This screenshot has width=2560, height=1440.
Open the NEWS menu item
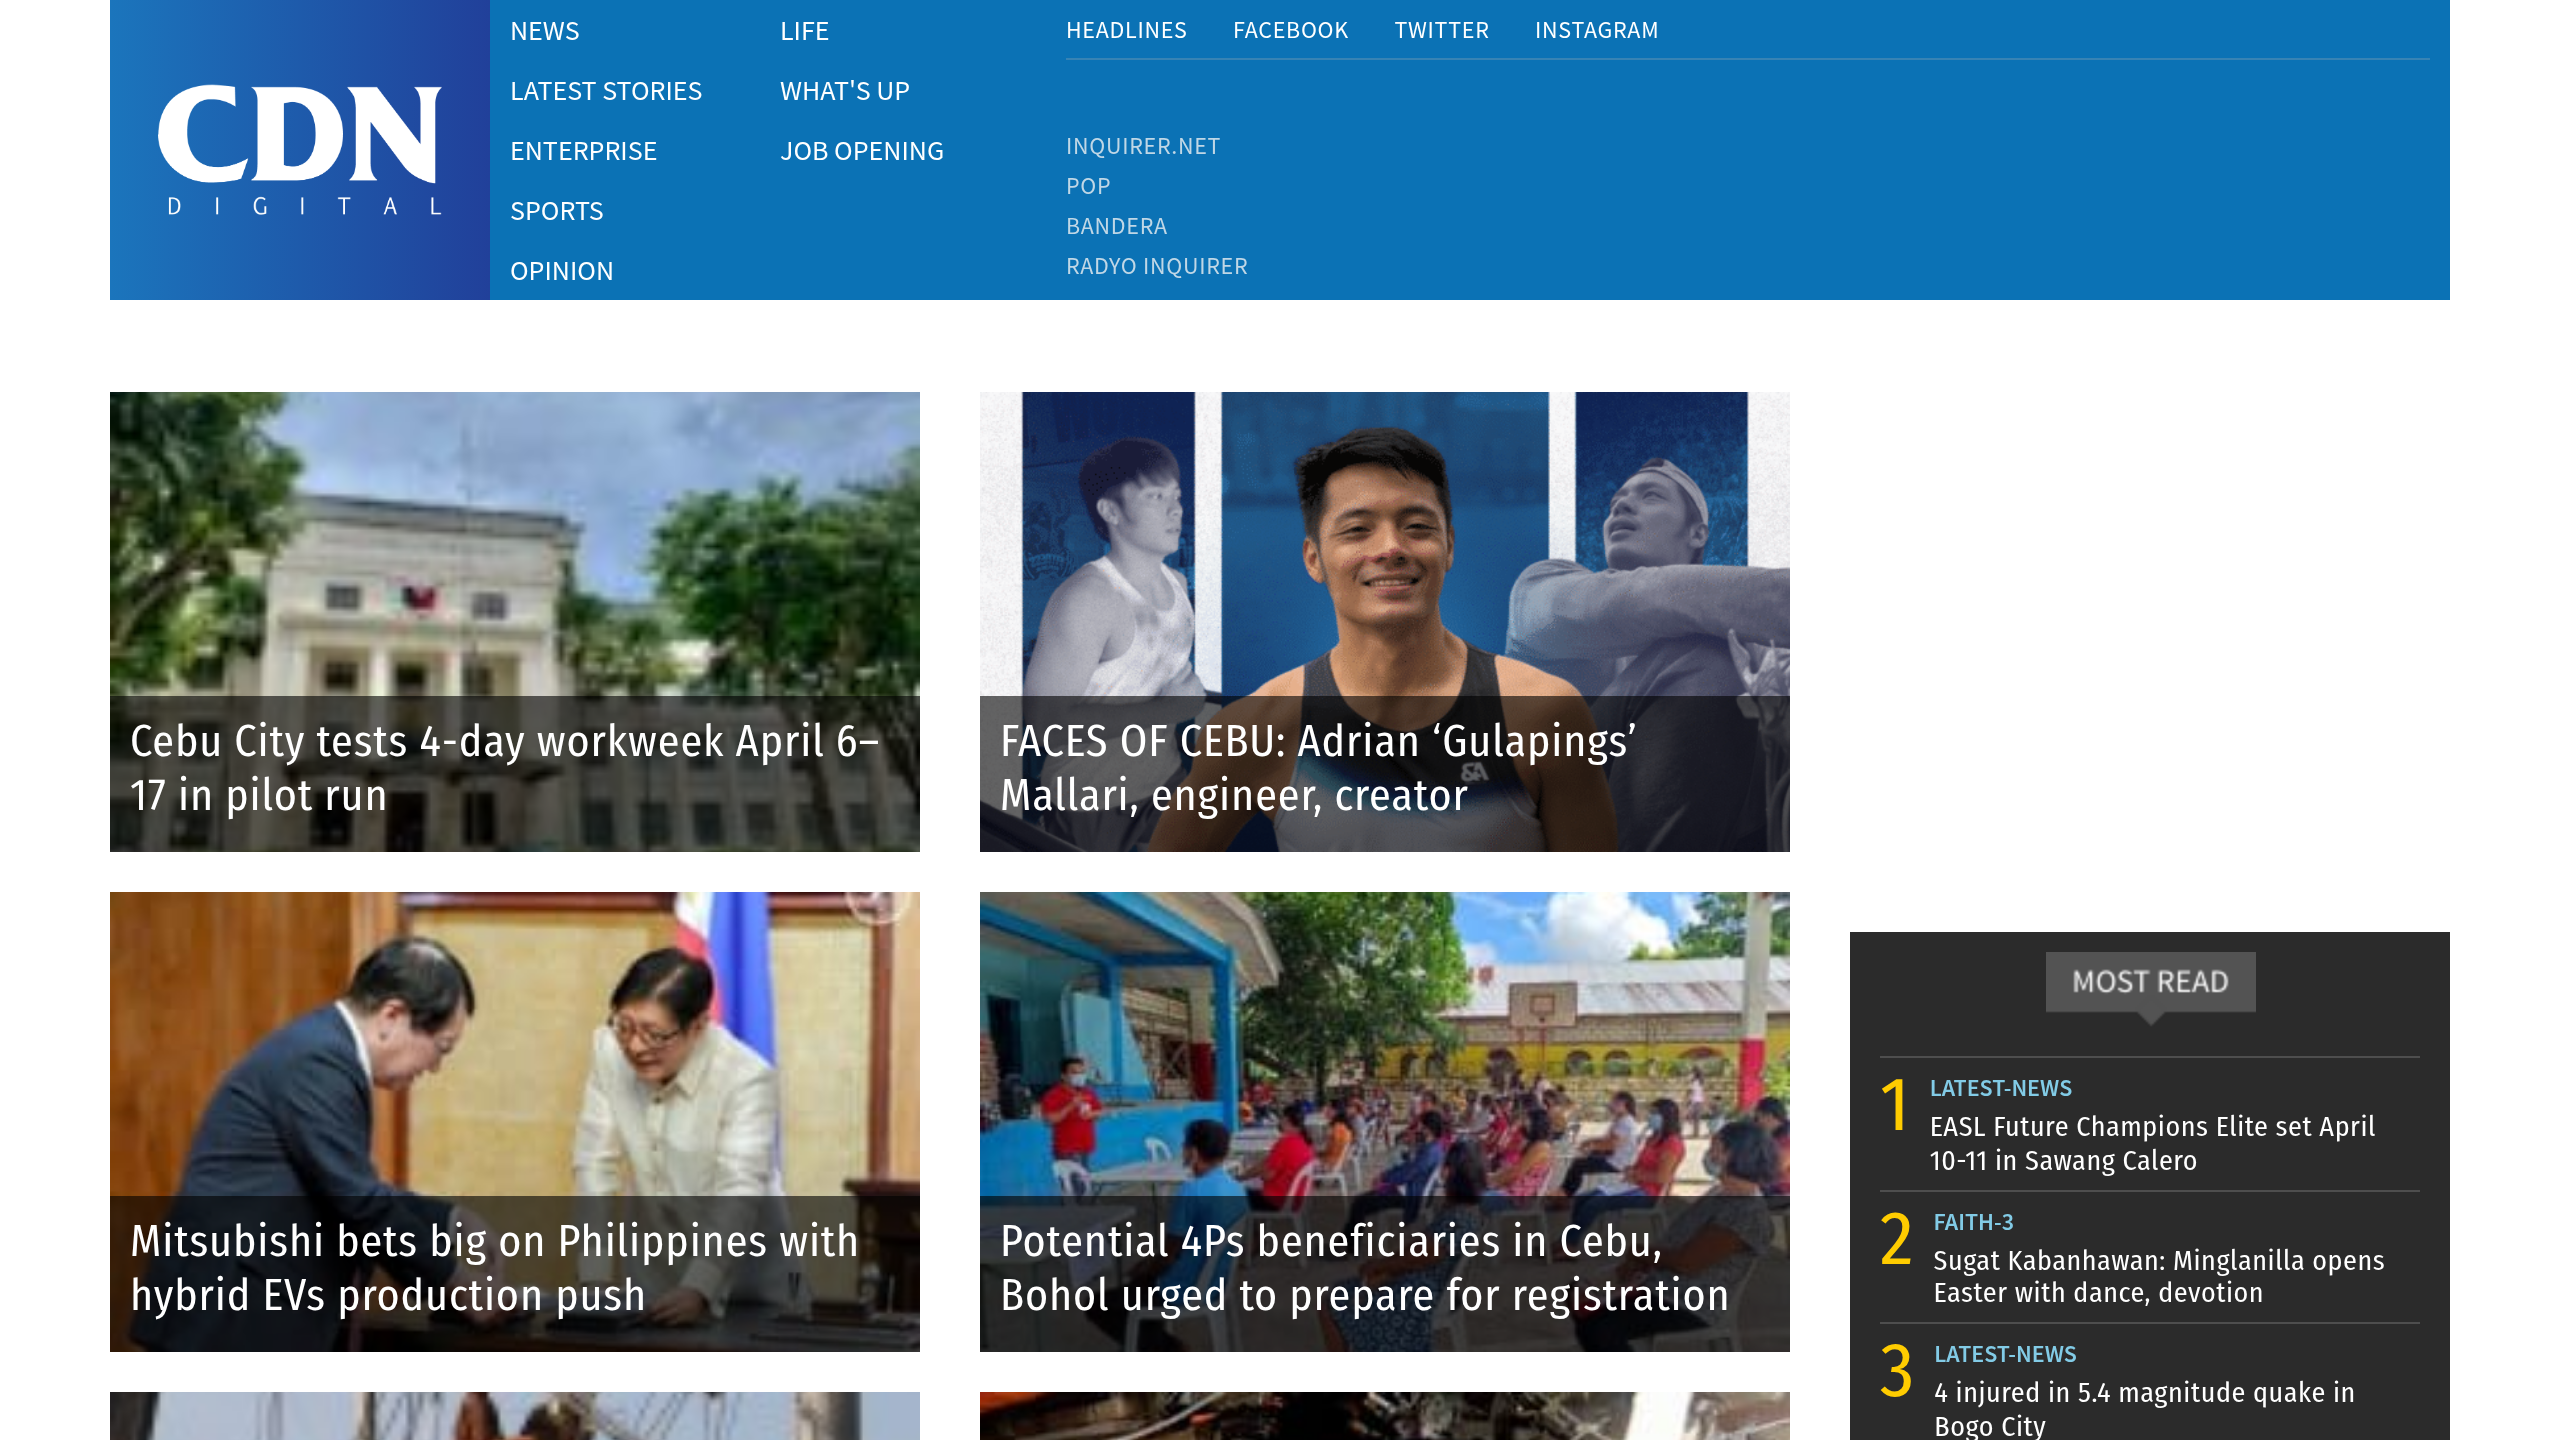pyautogui.click(x=545, y=31)
